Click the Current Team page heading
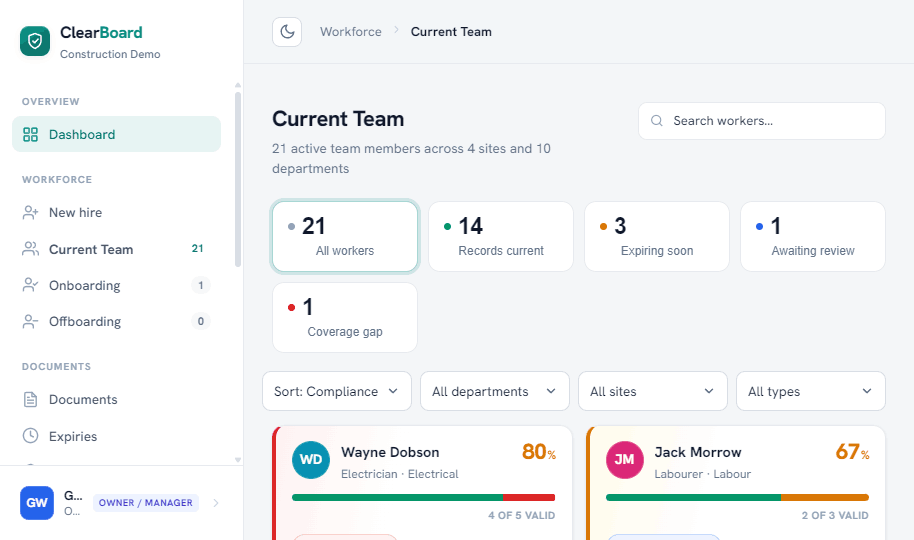 (x=338, y=119)
